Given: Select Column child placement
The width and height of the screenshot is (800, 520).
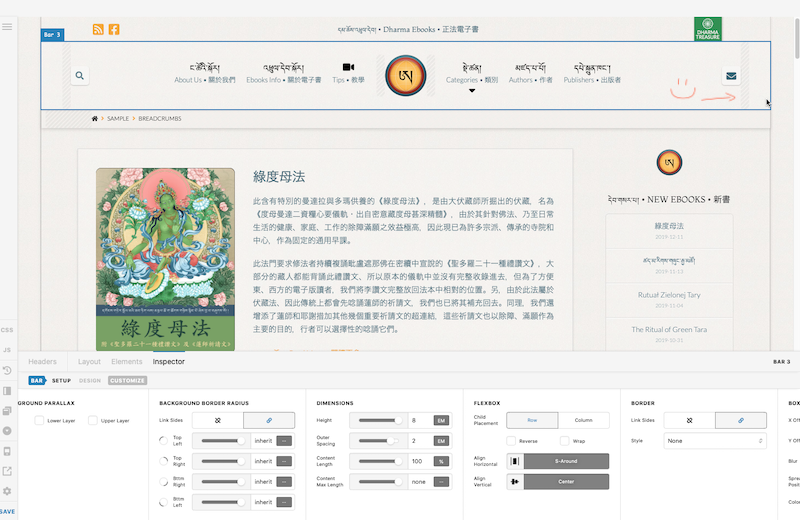Looking at the screenshot, I should 584,420.
